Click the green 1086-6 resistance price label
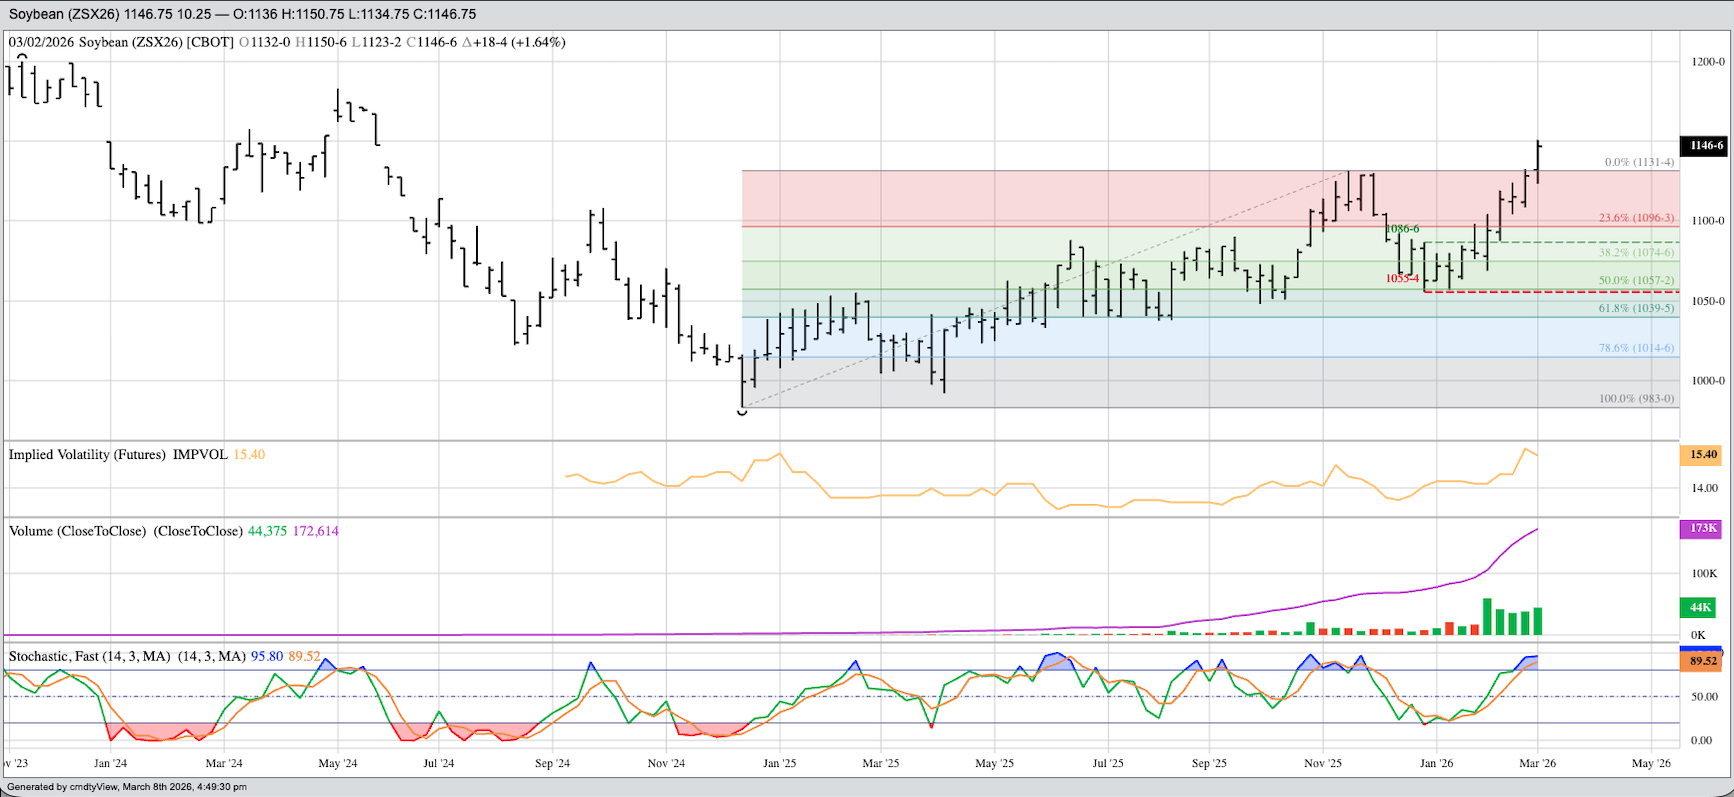1734x797 pixels. pos(1402,229)
